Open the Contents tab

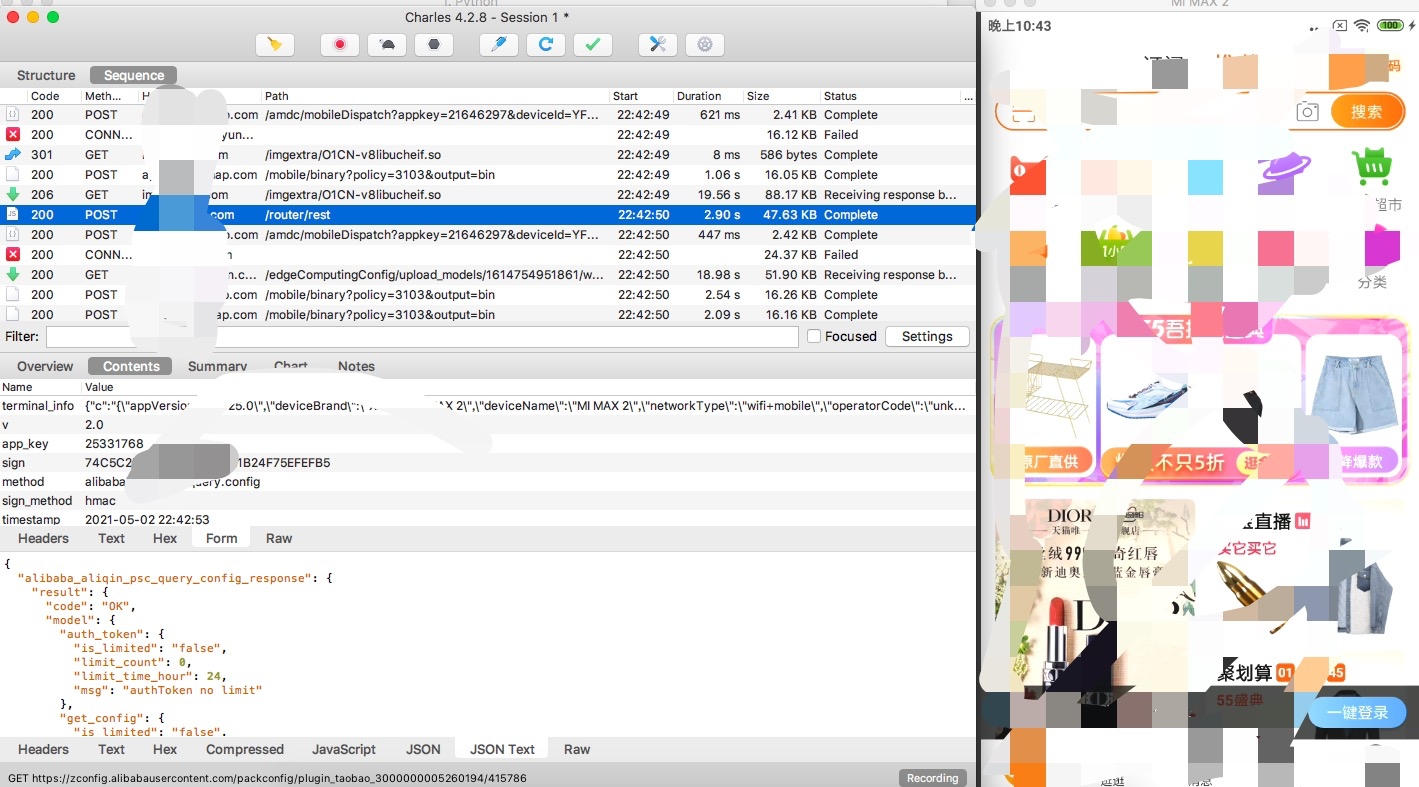tap(131, 366)
